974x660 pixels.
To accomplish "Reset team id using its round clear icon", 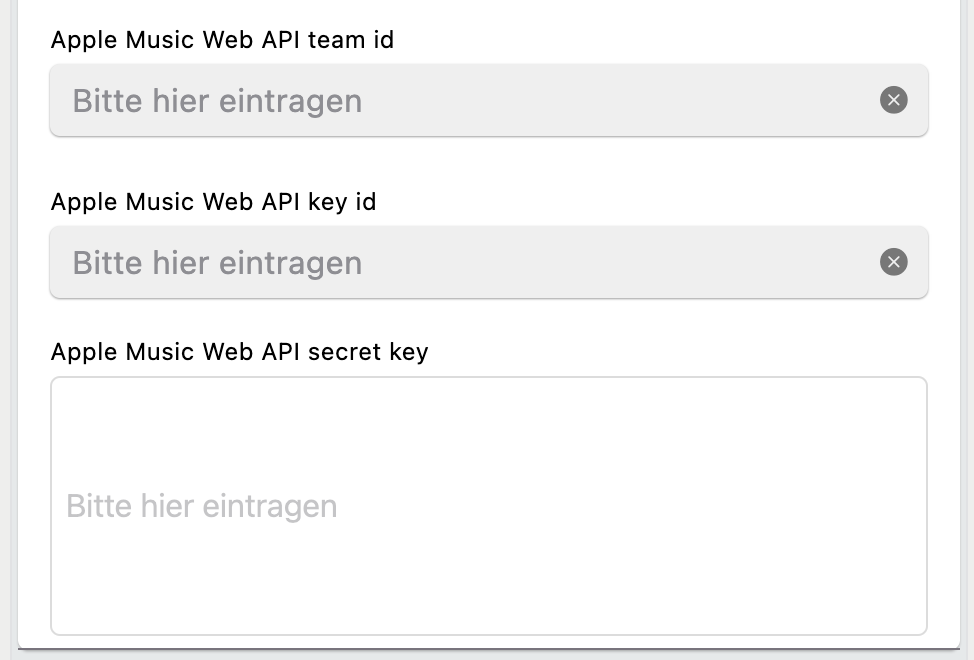I will point(893,100).
